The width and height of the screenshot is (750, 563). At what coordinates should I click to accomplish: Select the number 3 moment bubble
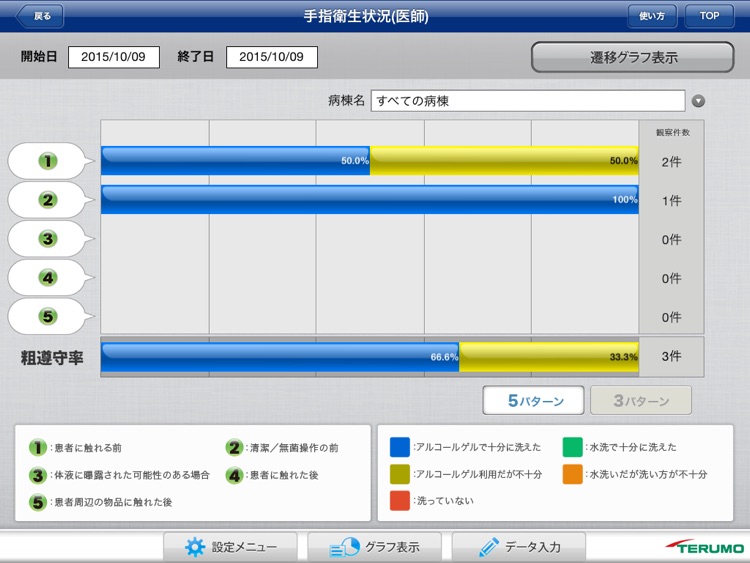click(50, 239)
